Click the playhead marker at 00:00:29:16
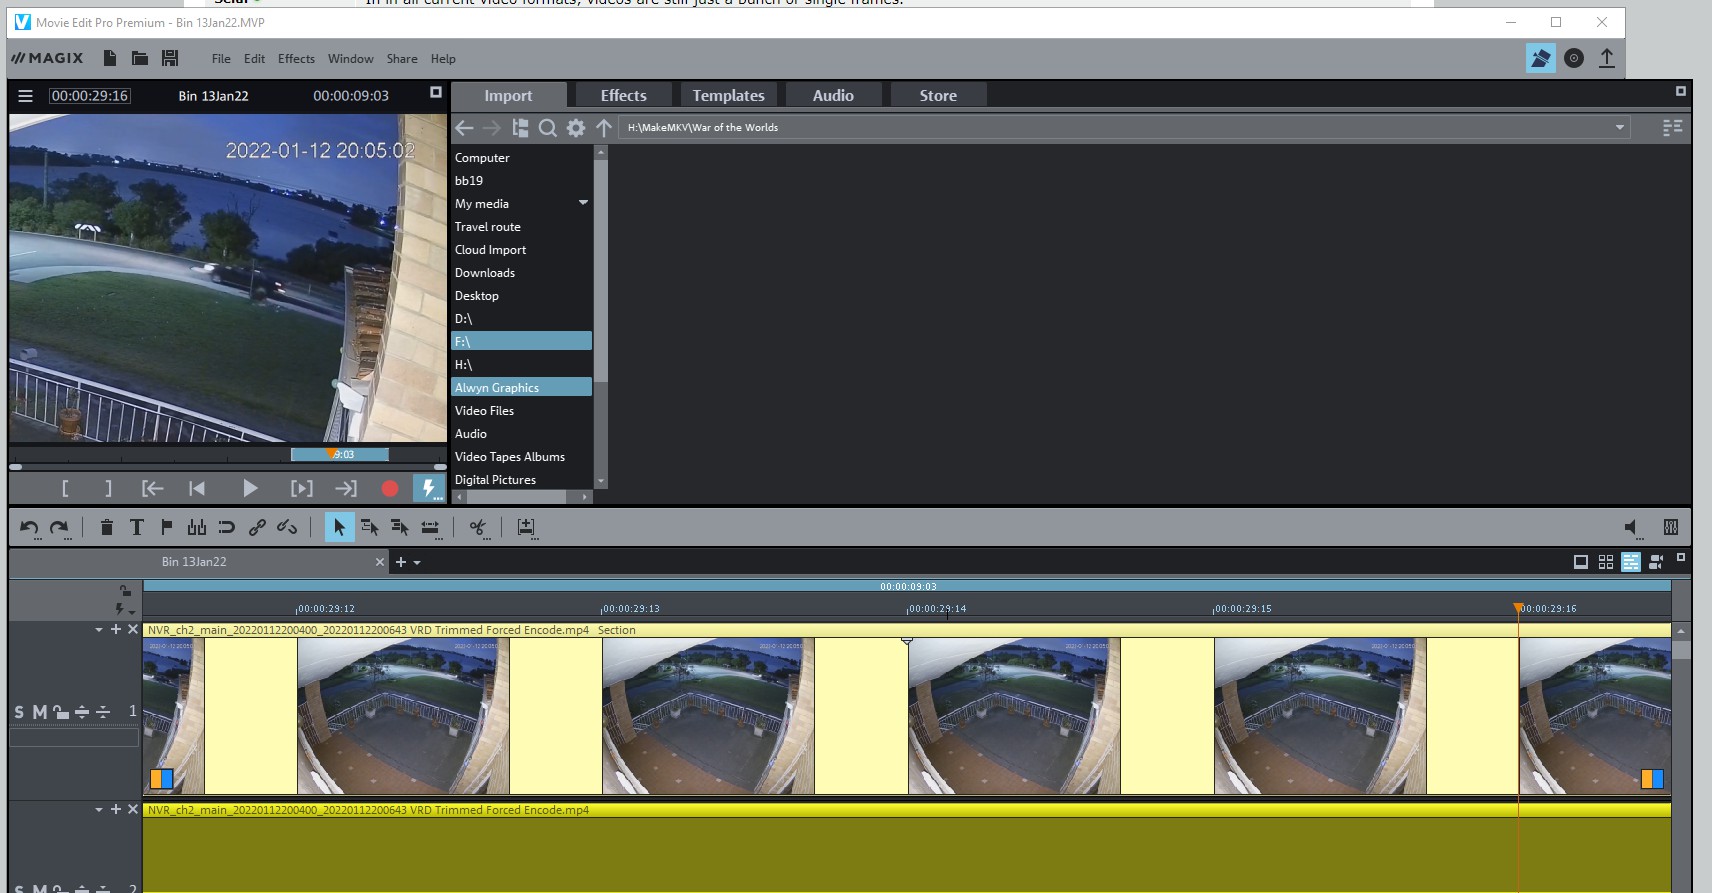 coord(1518,608)
